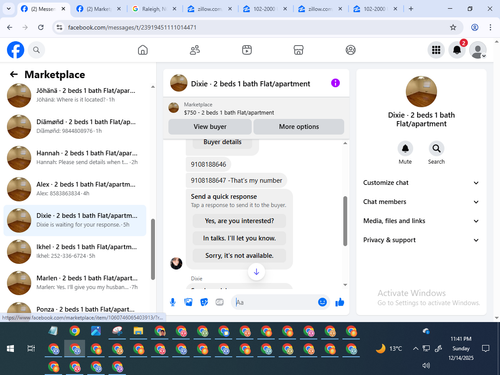
Task: Open the Friends icon in top navigation
Action: pyautogui.click(x=195, y=50)
